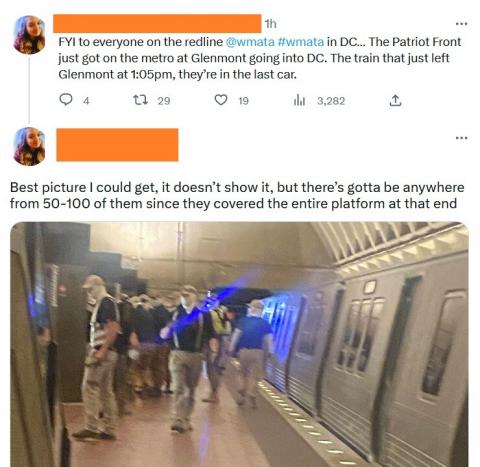Open second tweet author's profile avatar
480x467 pixels.
tap(29, 146)
